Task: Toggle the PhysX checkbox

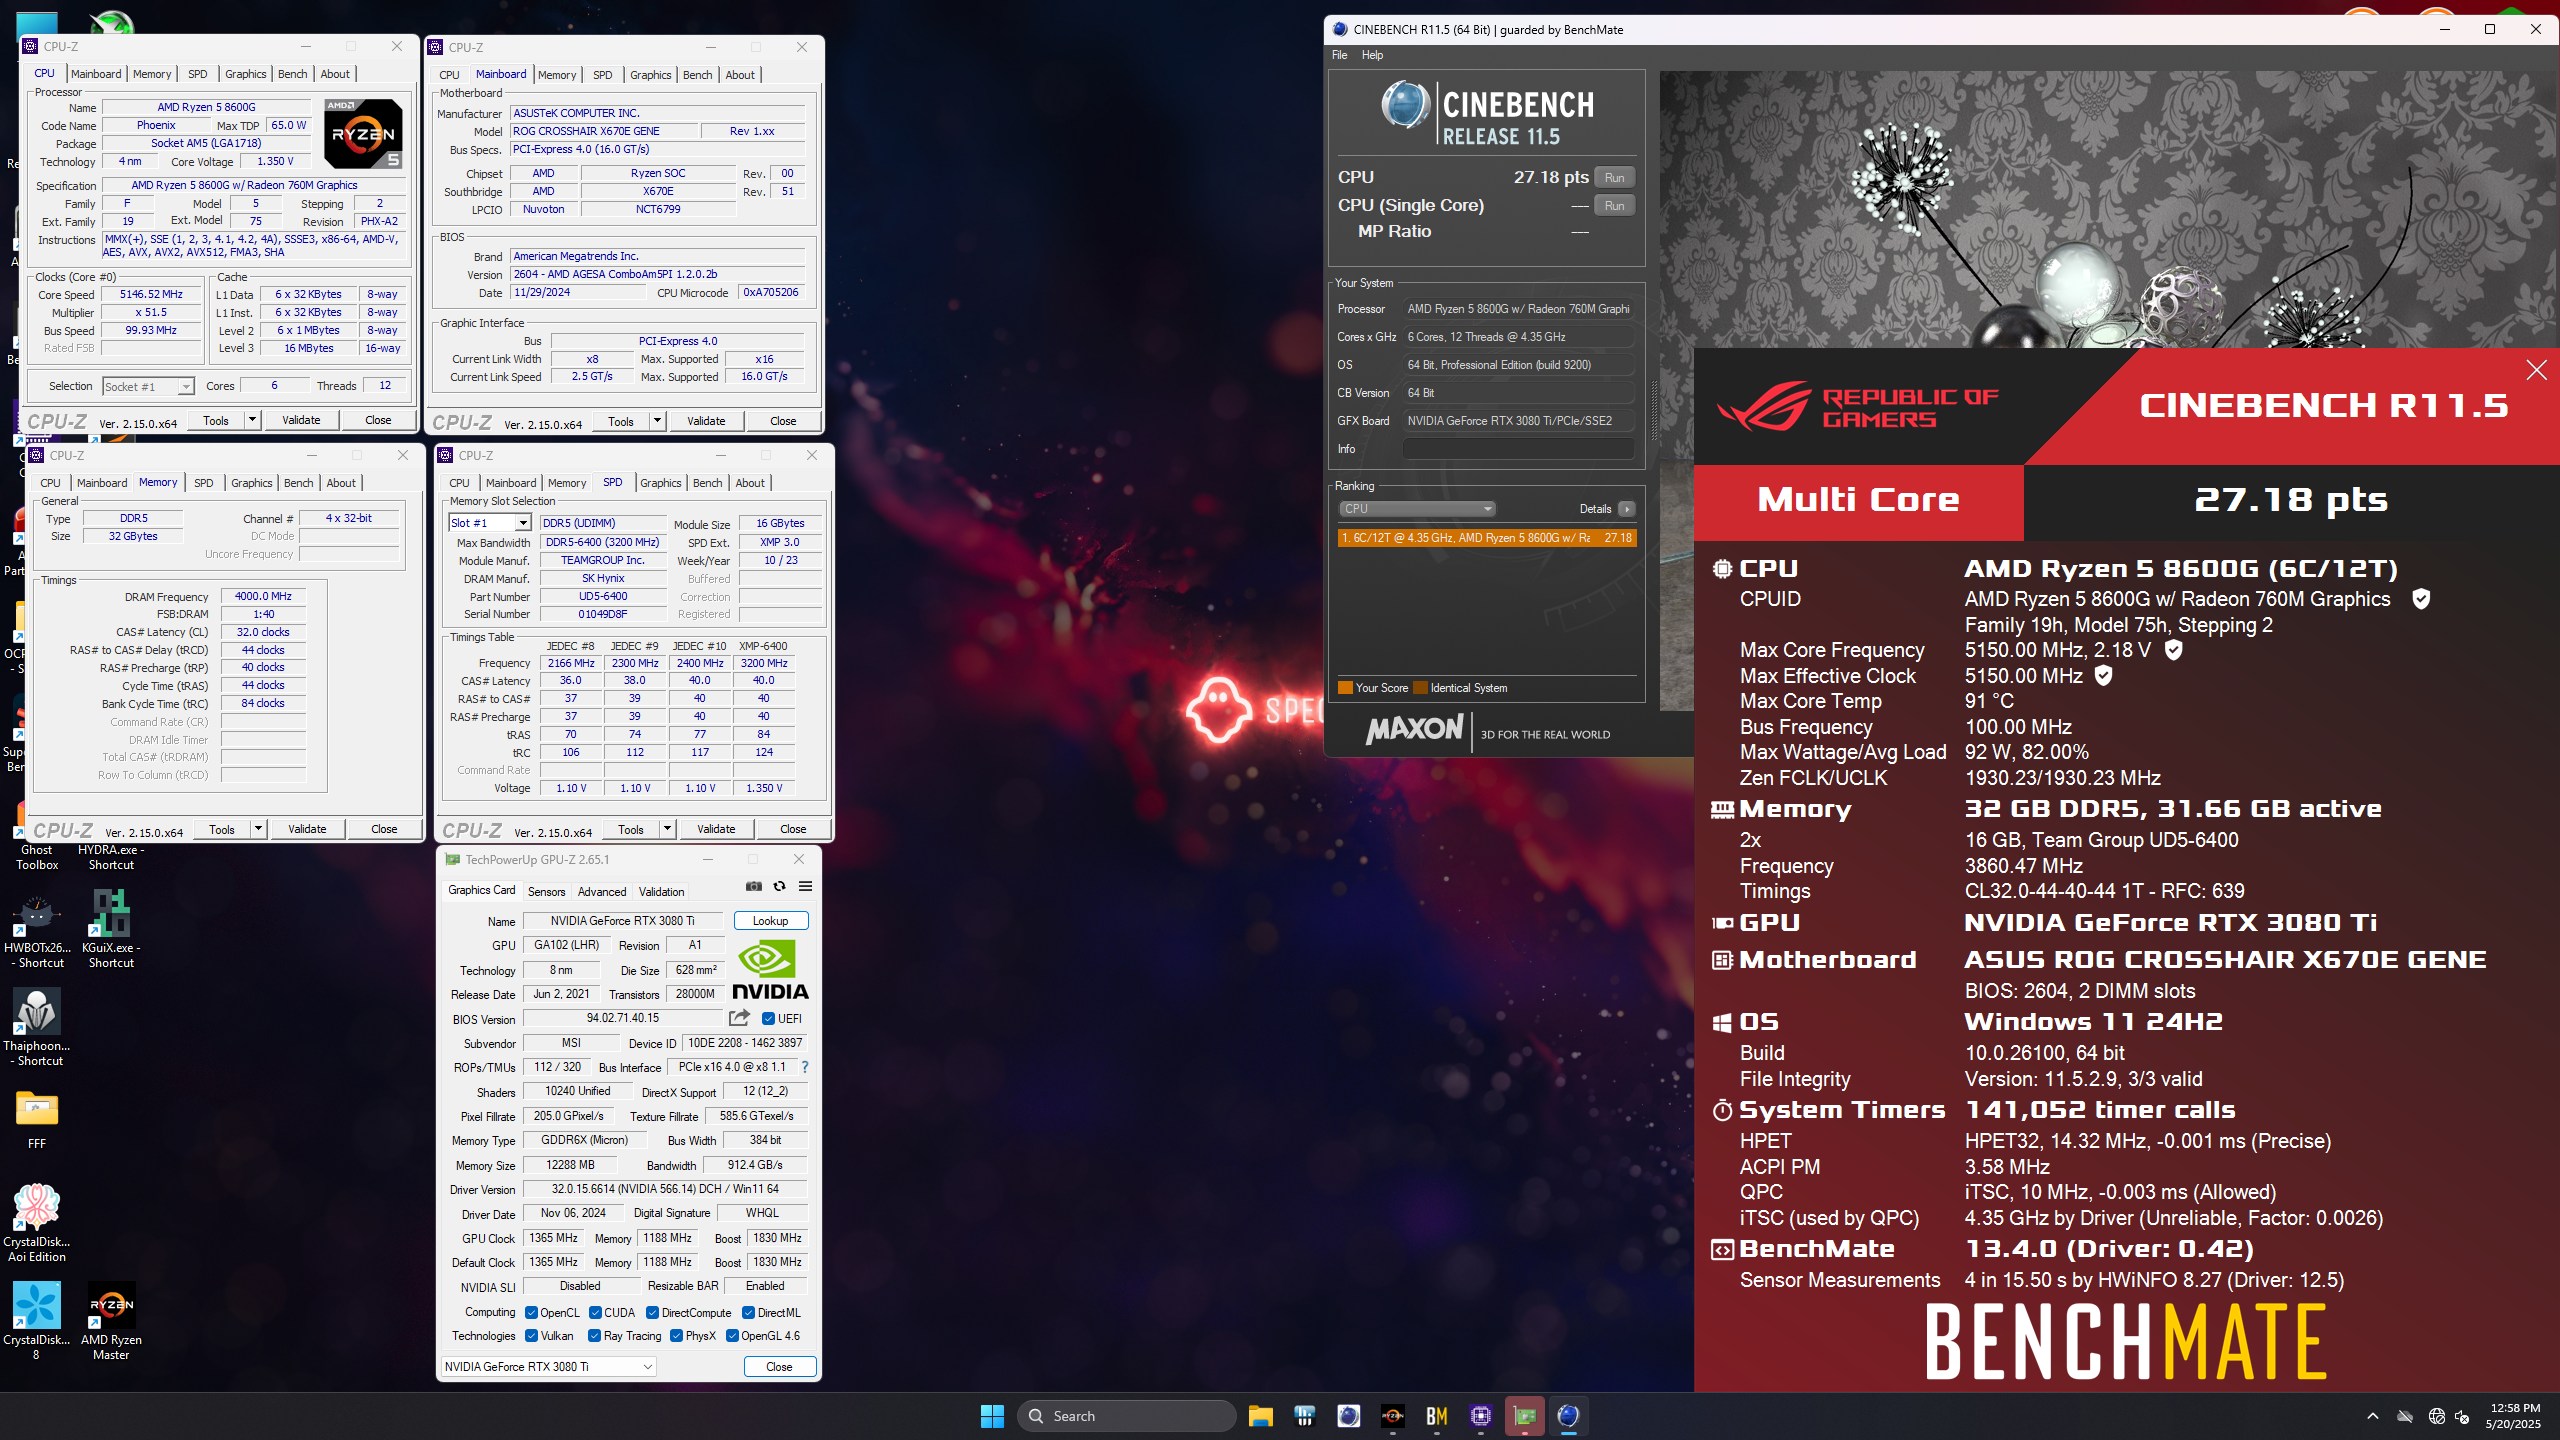Action: (676, 1336)
